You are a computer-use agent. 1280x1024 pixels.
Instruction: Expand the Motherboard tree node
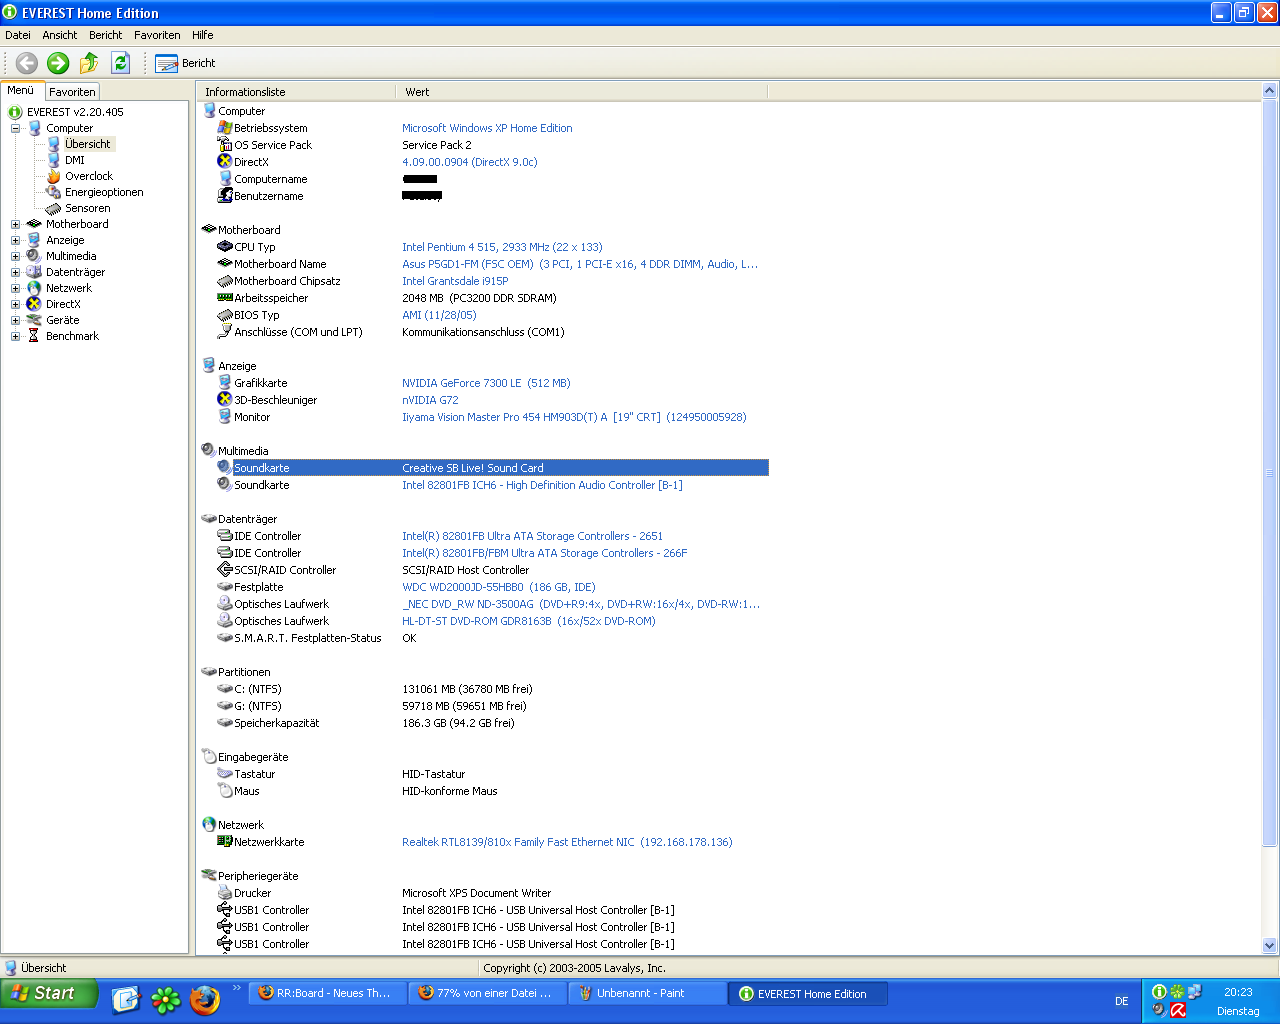(x=15, y=224)
